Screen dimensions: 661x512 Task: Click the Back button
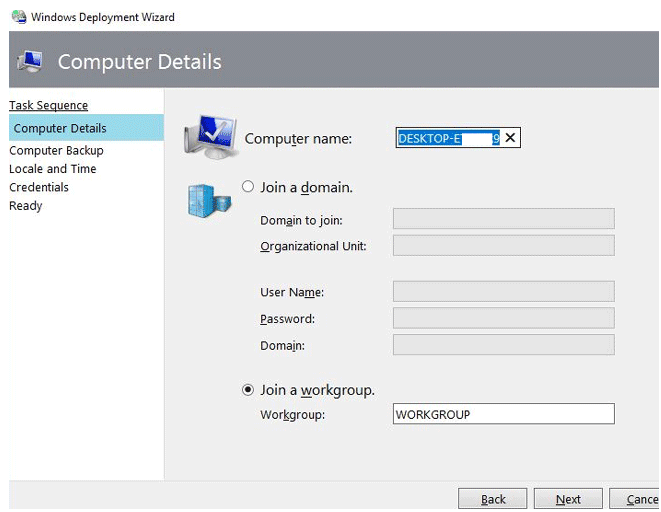(x=492, y=499)
